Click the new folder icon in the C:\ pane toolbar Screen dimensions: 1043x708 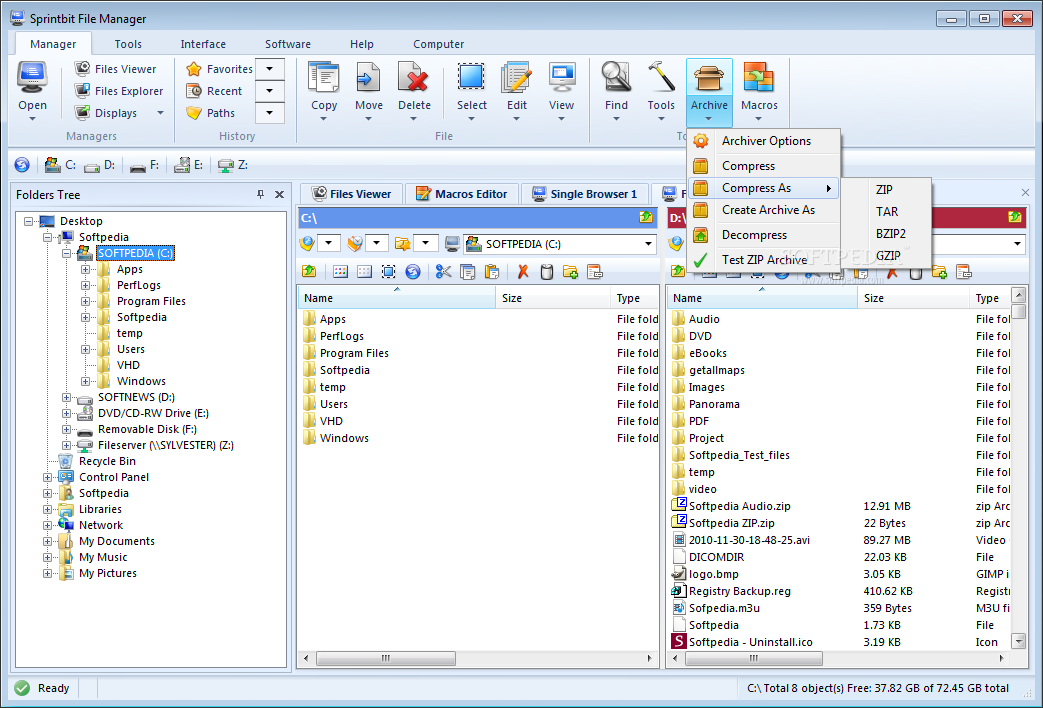click(x=570, y=271)
